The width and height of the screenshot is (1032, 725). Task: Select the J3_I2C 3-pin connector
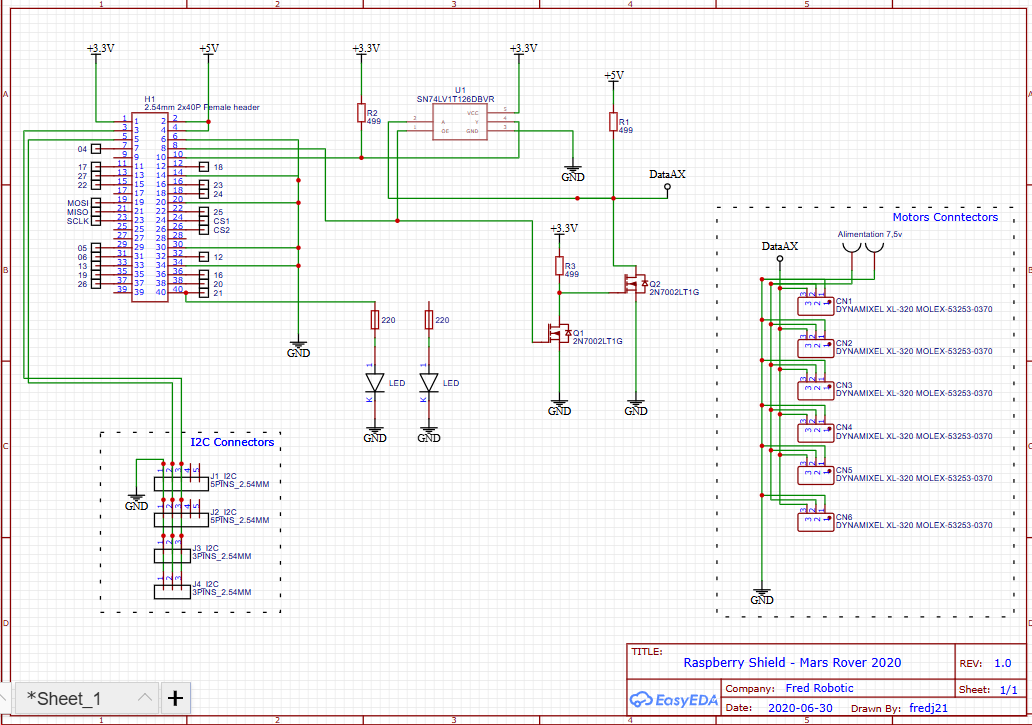coord(172,556)
